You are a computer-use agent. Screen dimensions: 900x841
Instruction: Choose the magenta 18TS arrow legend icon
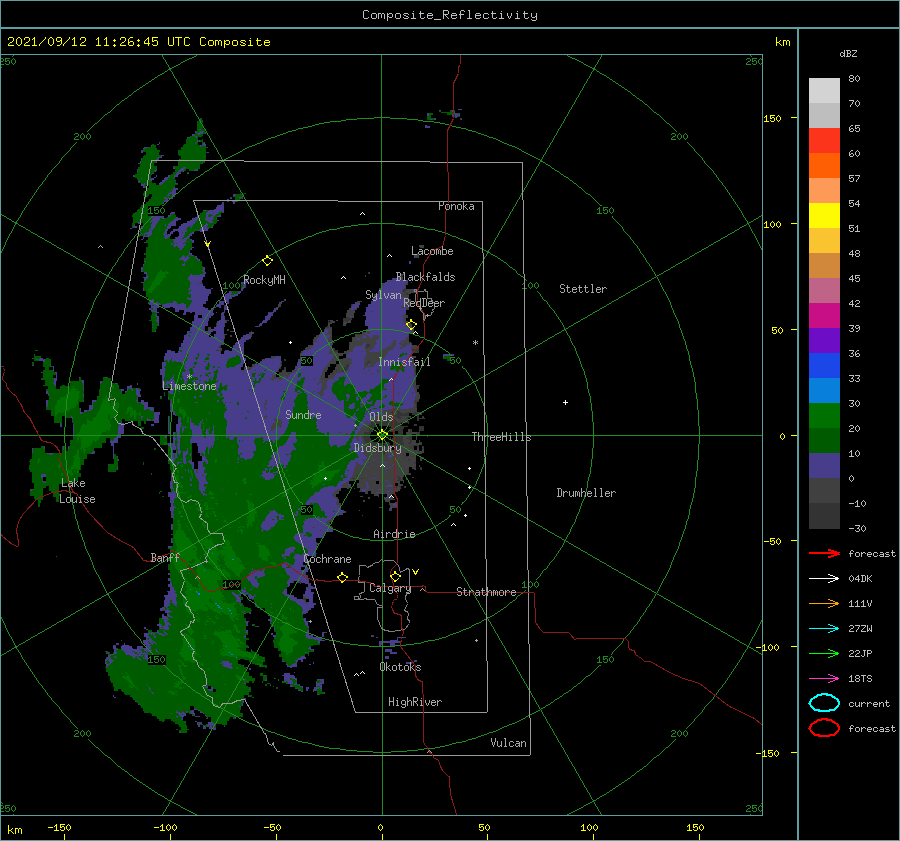pyautogui.click(x=824, y=679)
